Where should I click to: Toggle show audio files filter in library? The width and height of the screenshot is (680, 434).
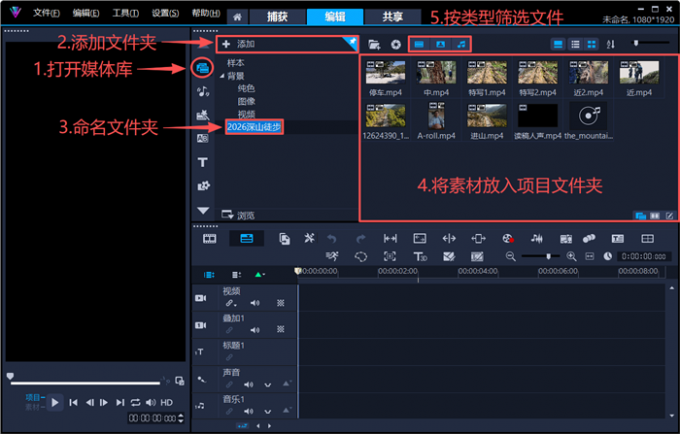pos(461,44)
